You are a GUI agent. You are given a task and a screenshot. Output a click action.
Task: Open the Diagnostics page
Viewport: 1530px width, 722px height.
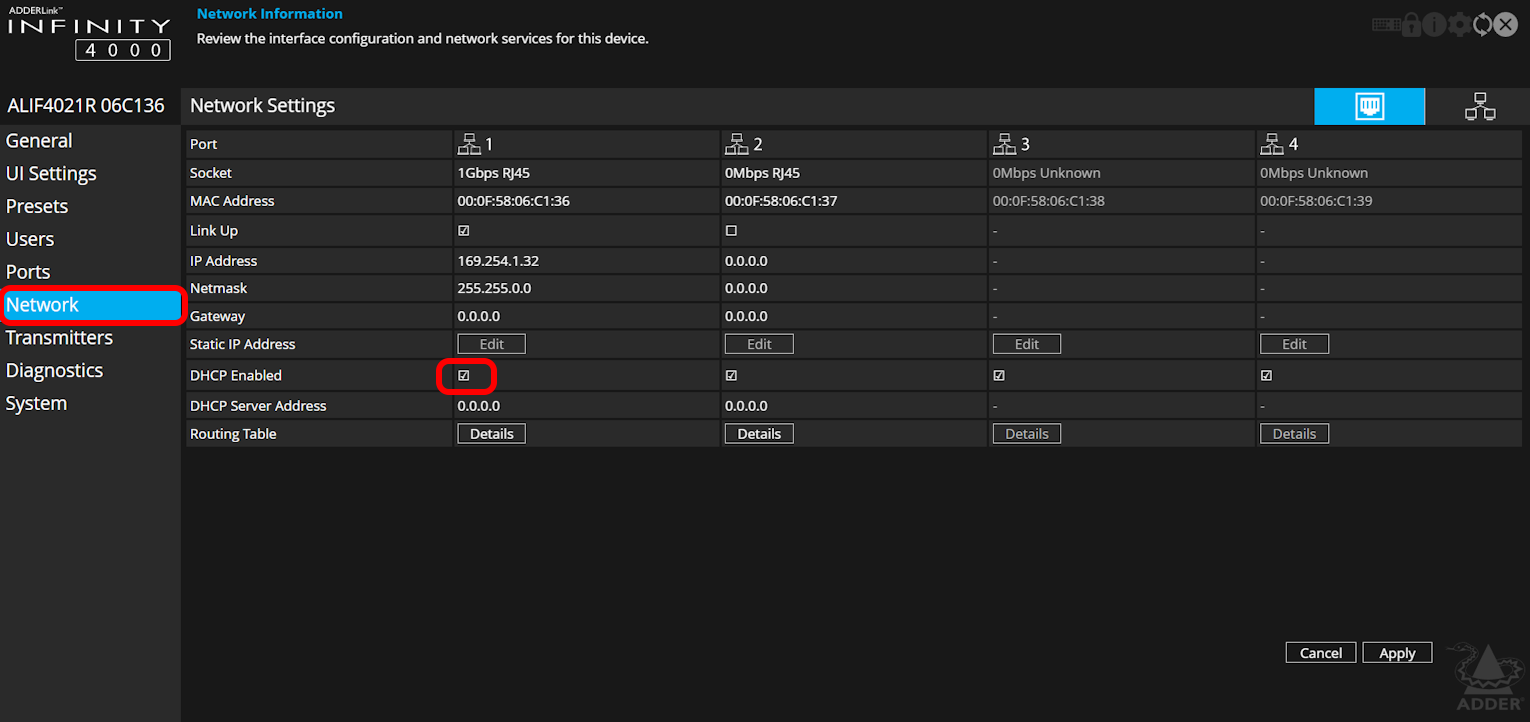(x=54, y=371)
